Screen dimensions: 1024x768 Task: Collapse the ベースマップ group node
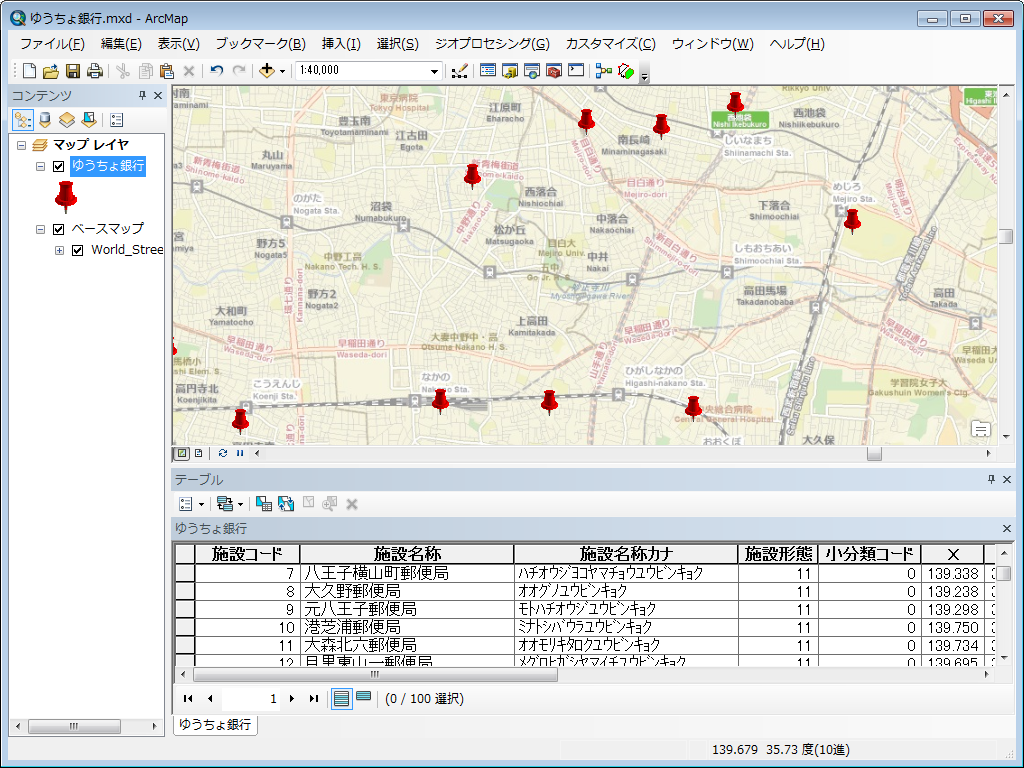pyautogui.click(x=40, y=229)
